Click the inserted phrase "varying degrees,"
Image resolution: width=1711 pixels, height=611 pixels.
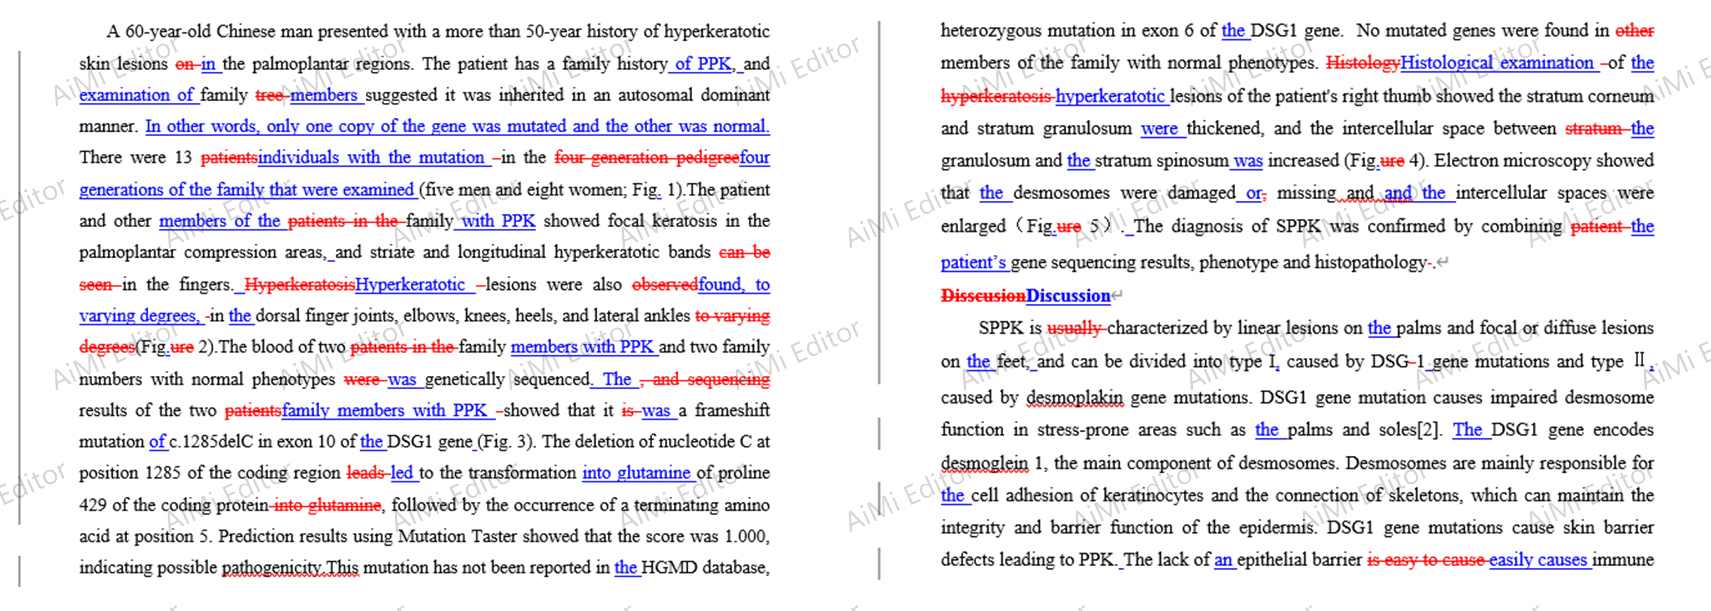click(x=140, y=315)
